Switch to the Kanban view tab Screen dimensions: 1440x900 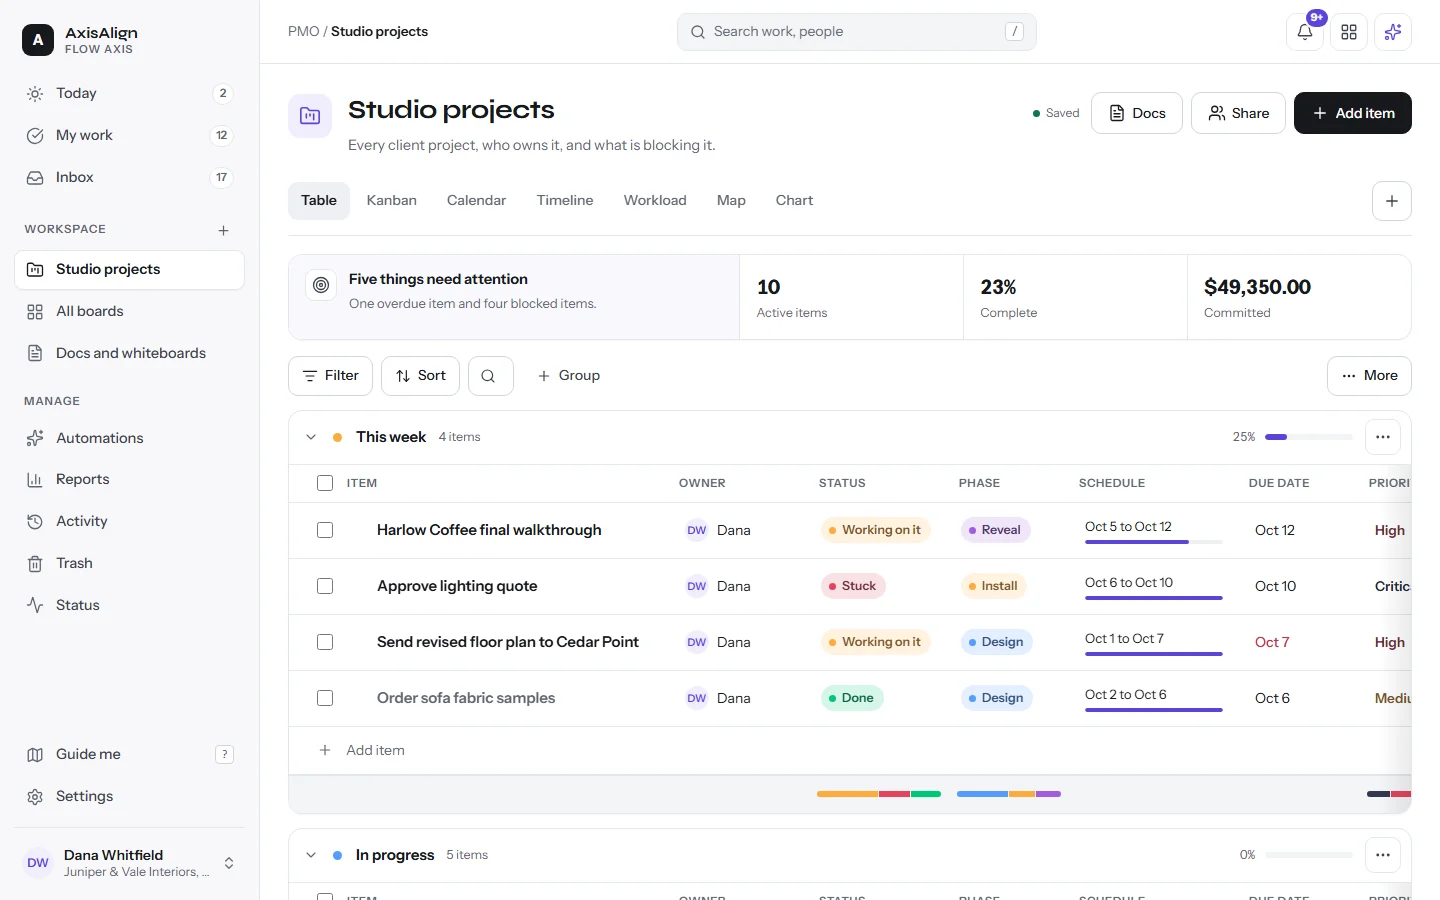coord(391,201)
